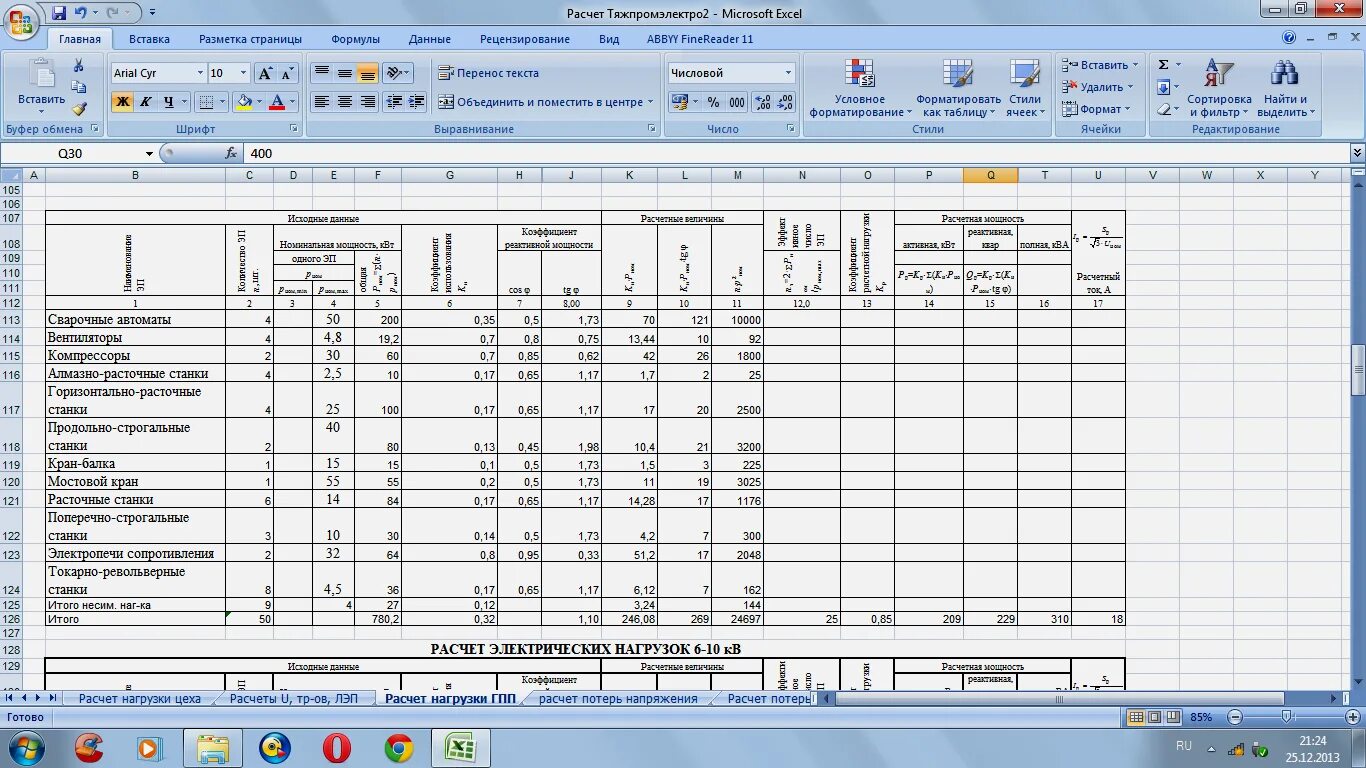Save the workbook from quick access toolbar
The width and height of the screenshot is (1366, 768).
tap(59, 13)
